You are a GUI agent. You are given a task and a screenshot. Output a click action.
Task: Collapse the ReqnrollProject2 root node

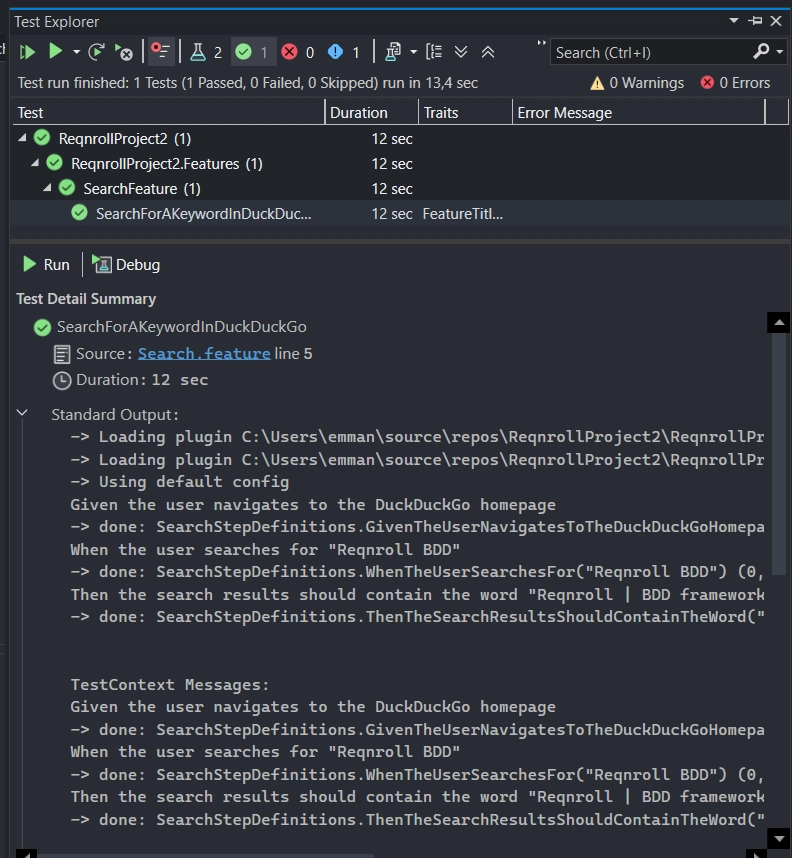pos(23,138)
